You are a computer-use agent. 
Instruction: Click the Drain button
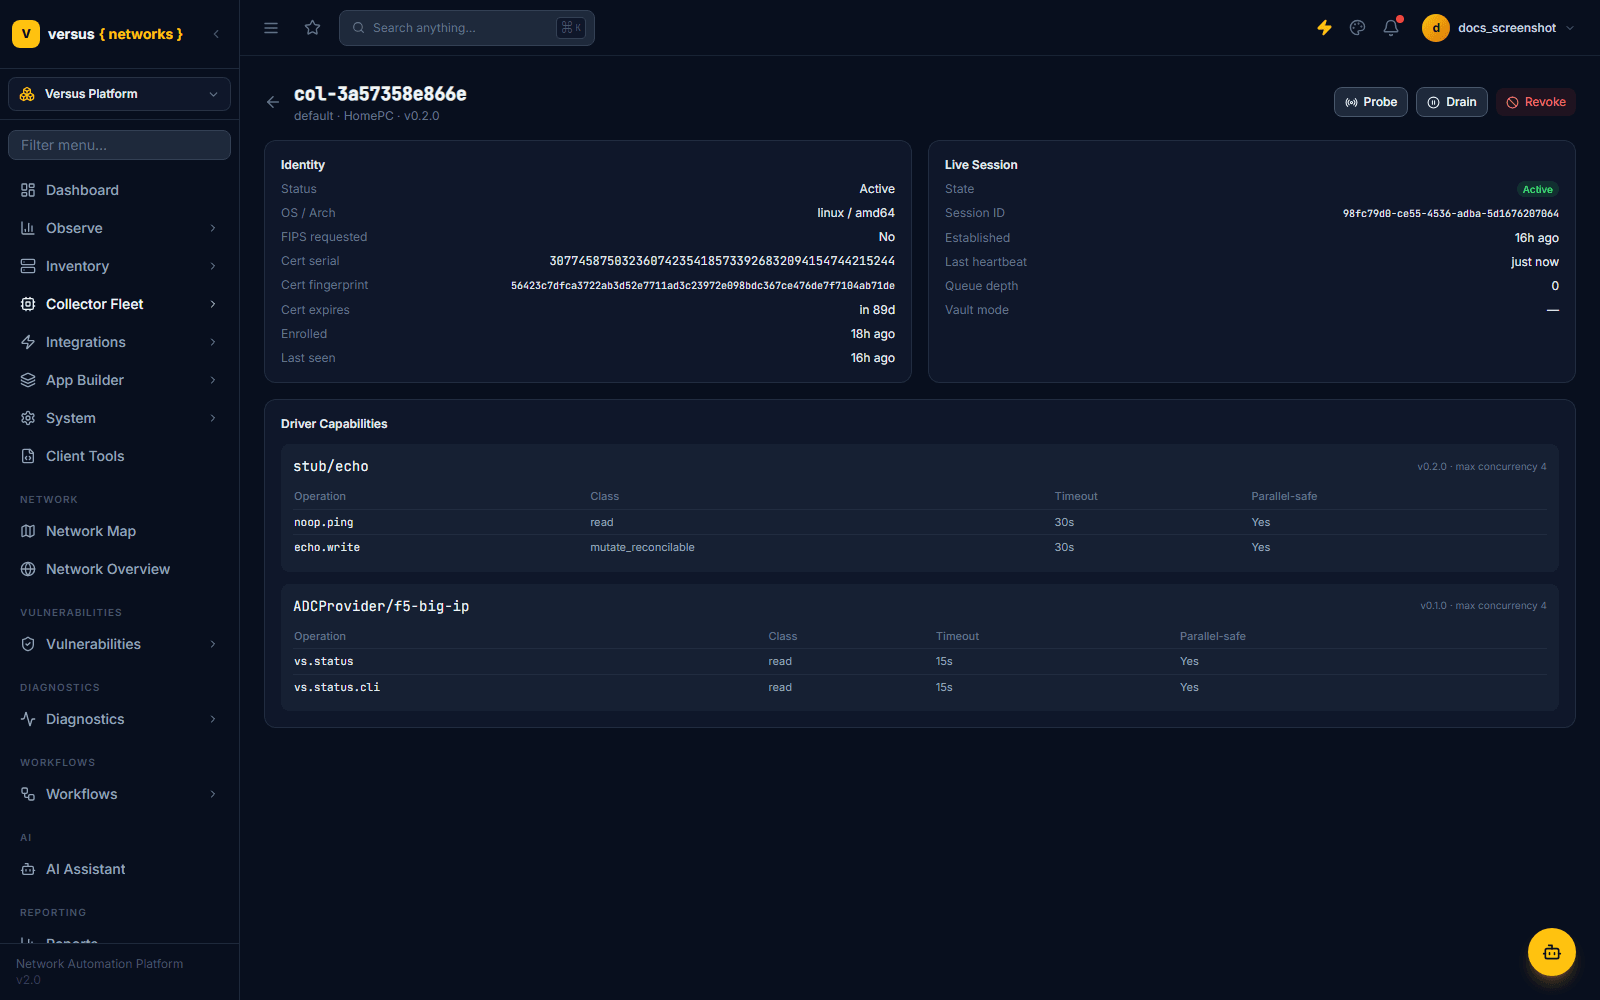(1452, 102)
